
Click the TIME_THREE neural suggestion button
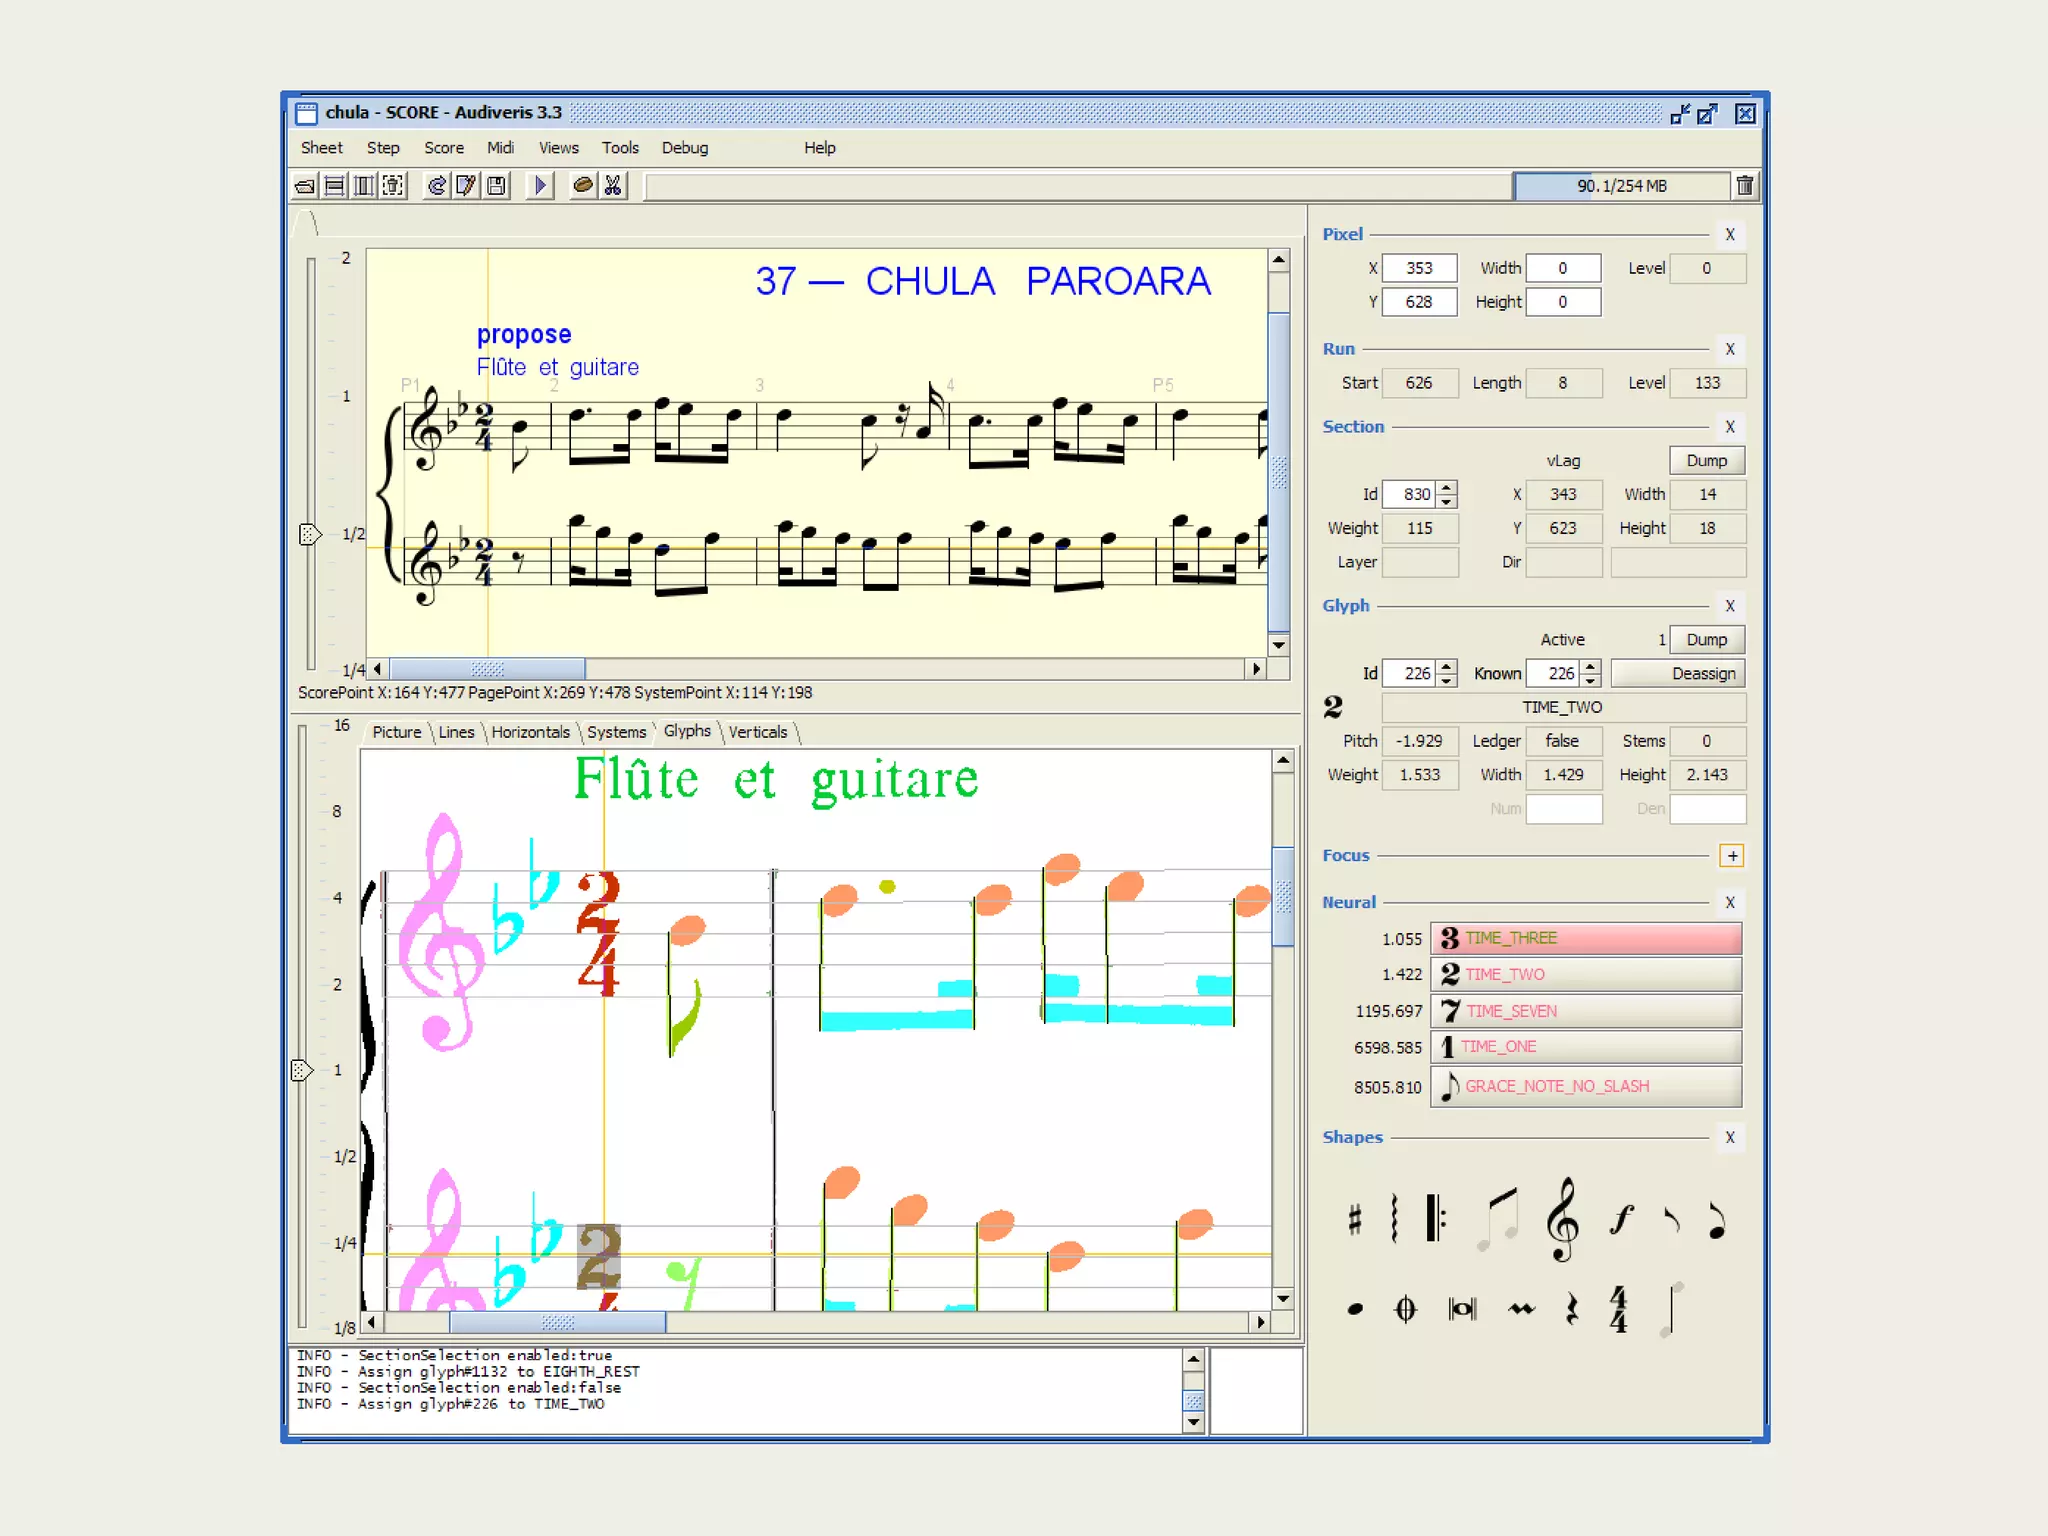click(1585, 938)
